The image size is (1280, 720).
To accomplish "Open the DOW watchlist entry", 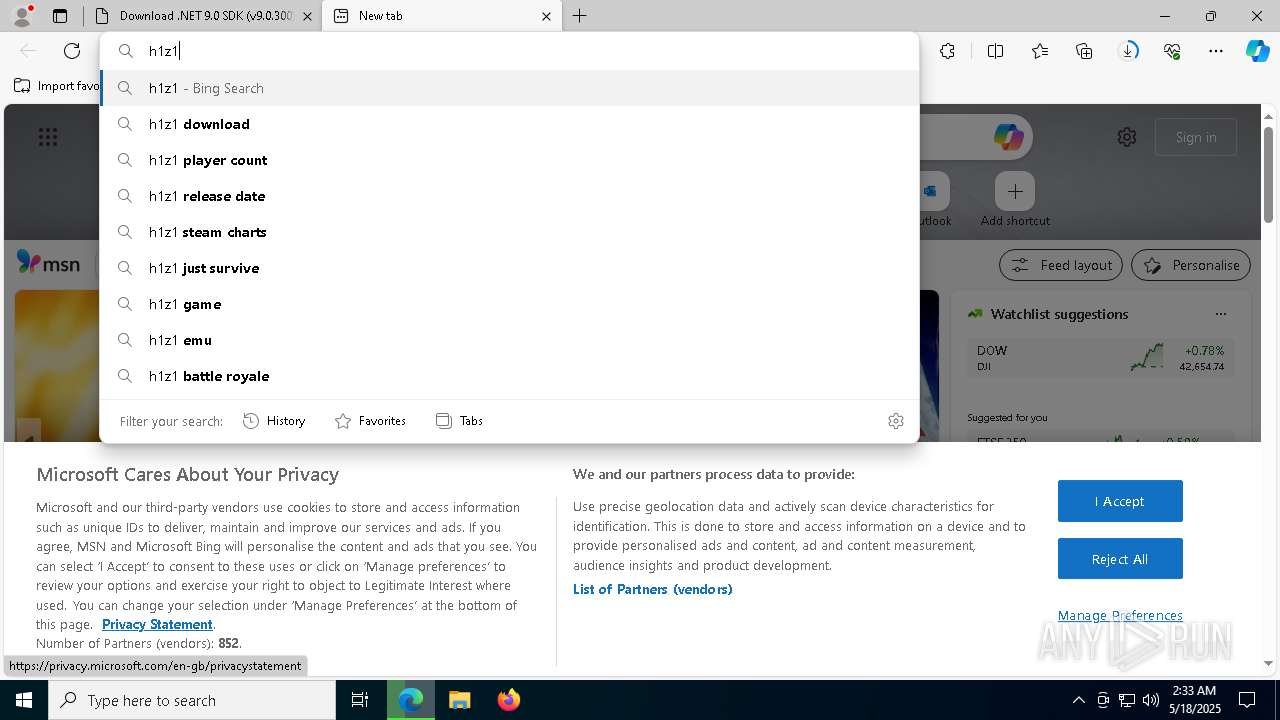I will (x=1100, y=358).
